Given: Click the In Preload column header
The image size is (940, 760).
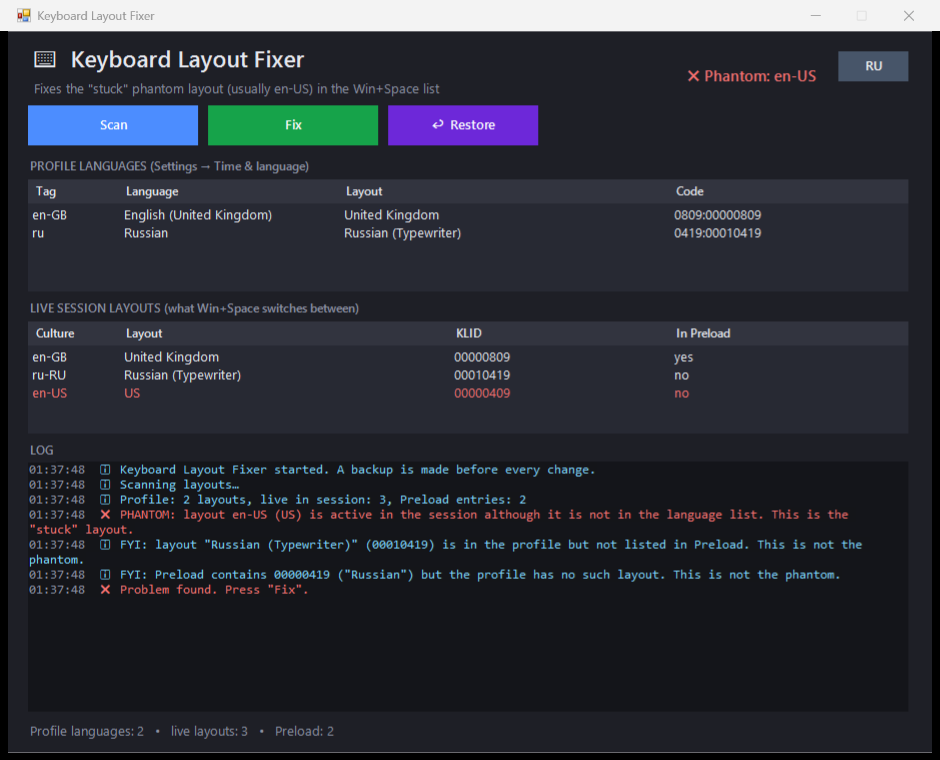Looking at the screenshot, I should [703, 333].
